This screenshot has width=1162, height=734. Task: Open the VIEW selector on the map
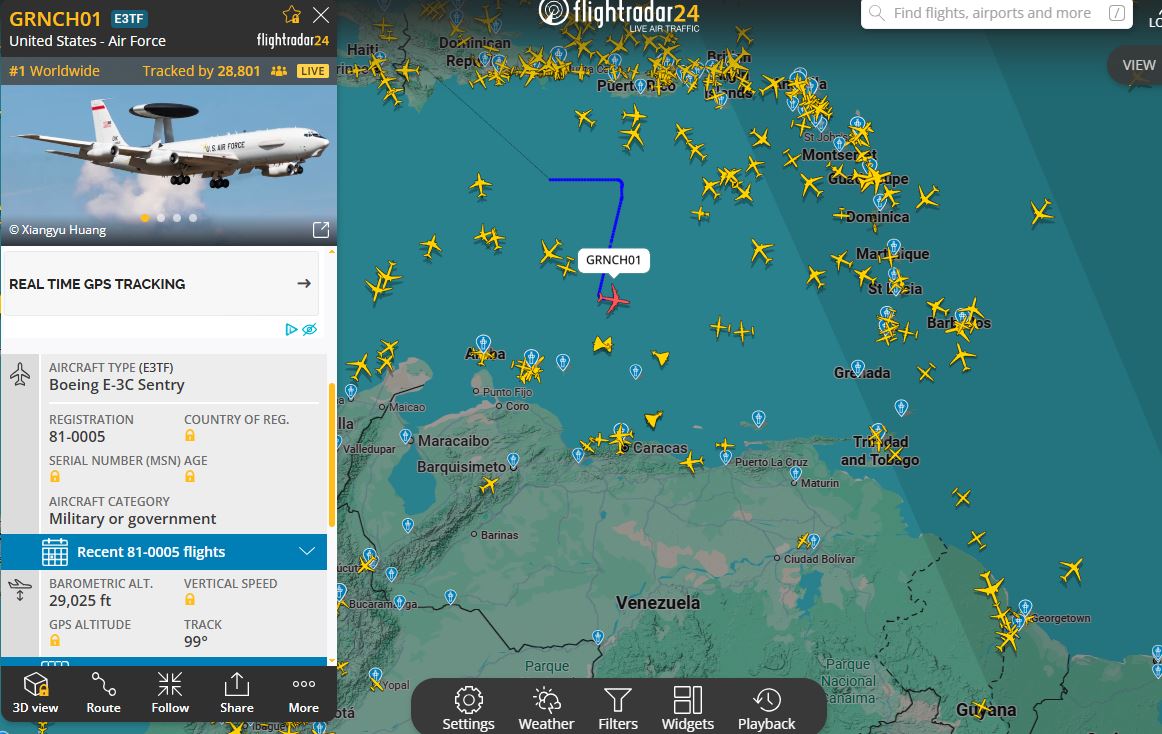(x=1137, y=65)
